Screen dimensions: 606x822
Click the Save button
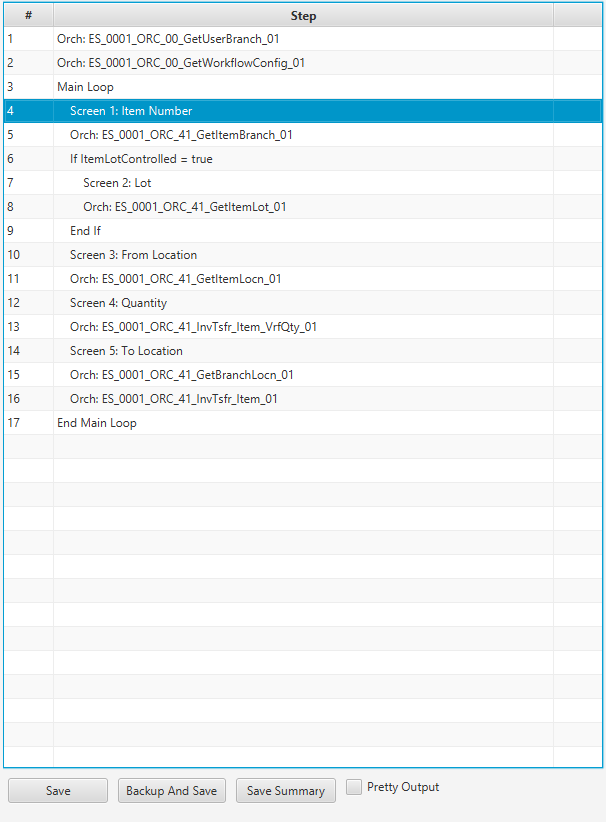click(58, 791)
